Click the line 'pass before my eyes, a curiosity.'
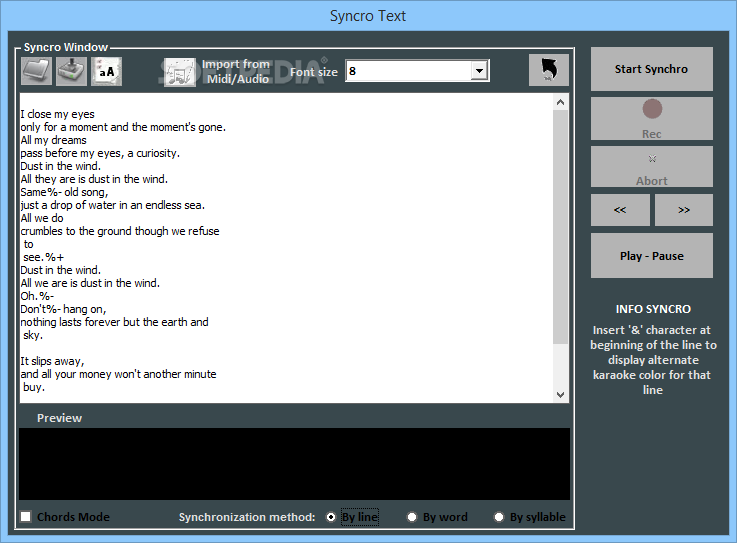The height and width of the screenshot is (543, 737). click(x=100, y=153)
